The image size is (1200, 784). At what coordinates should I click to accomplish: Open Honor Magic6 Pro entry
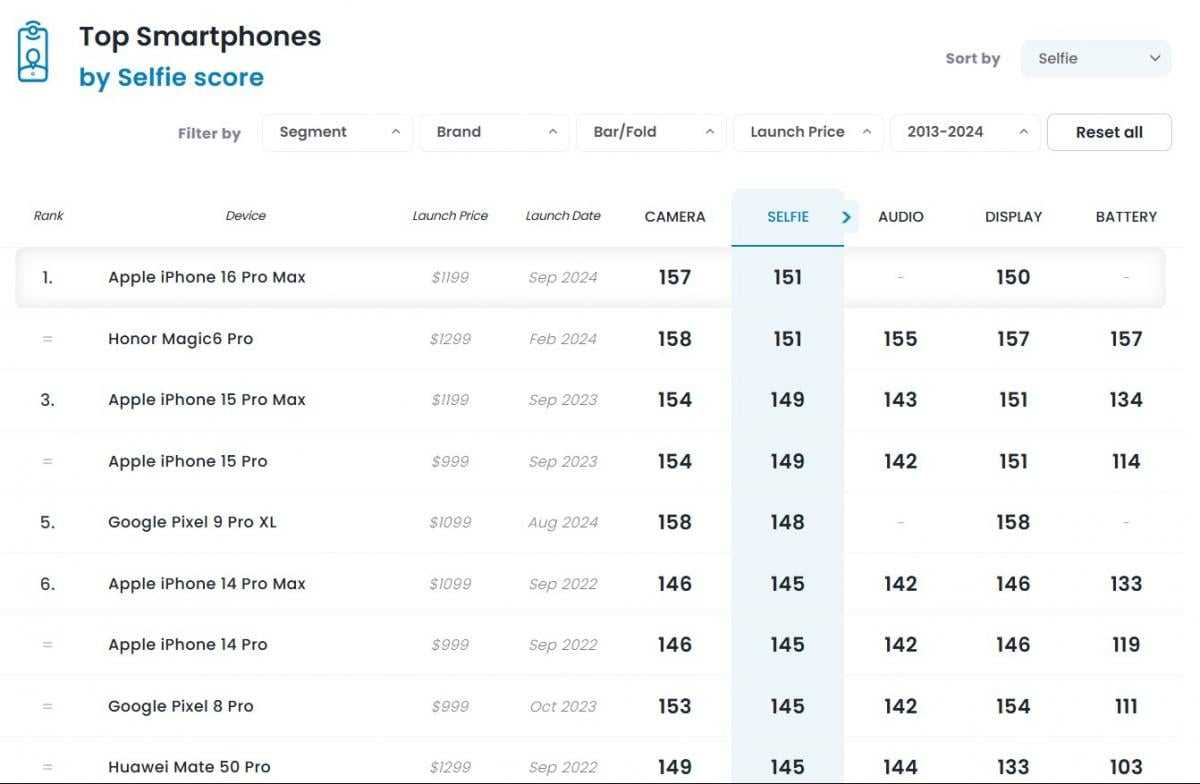pos(180,338)
